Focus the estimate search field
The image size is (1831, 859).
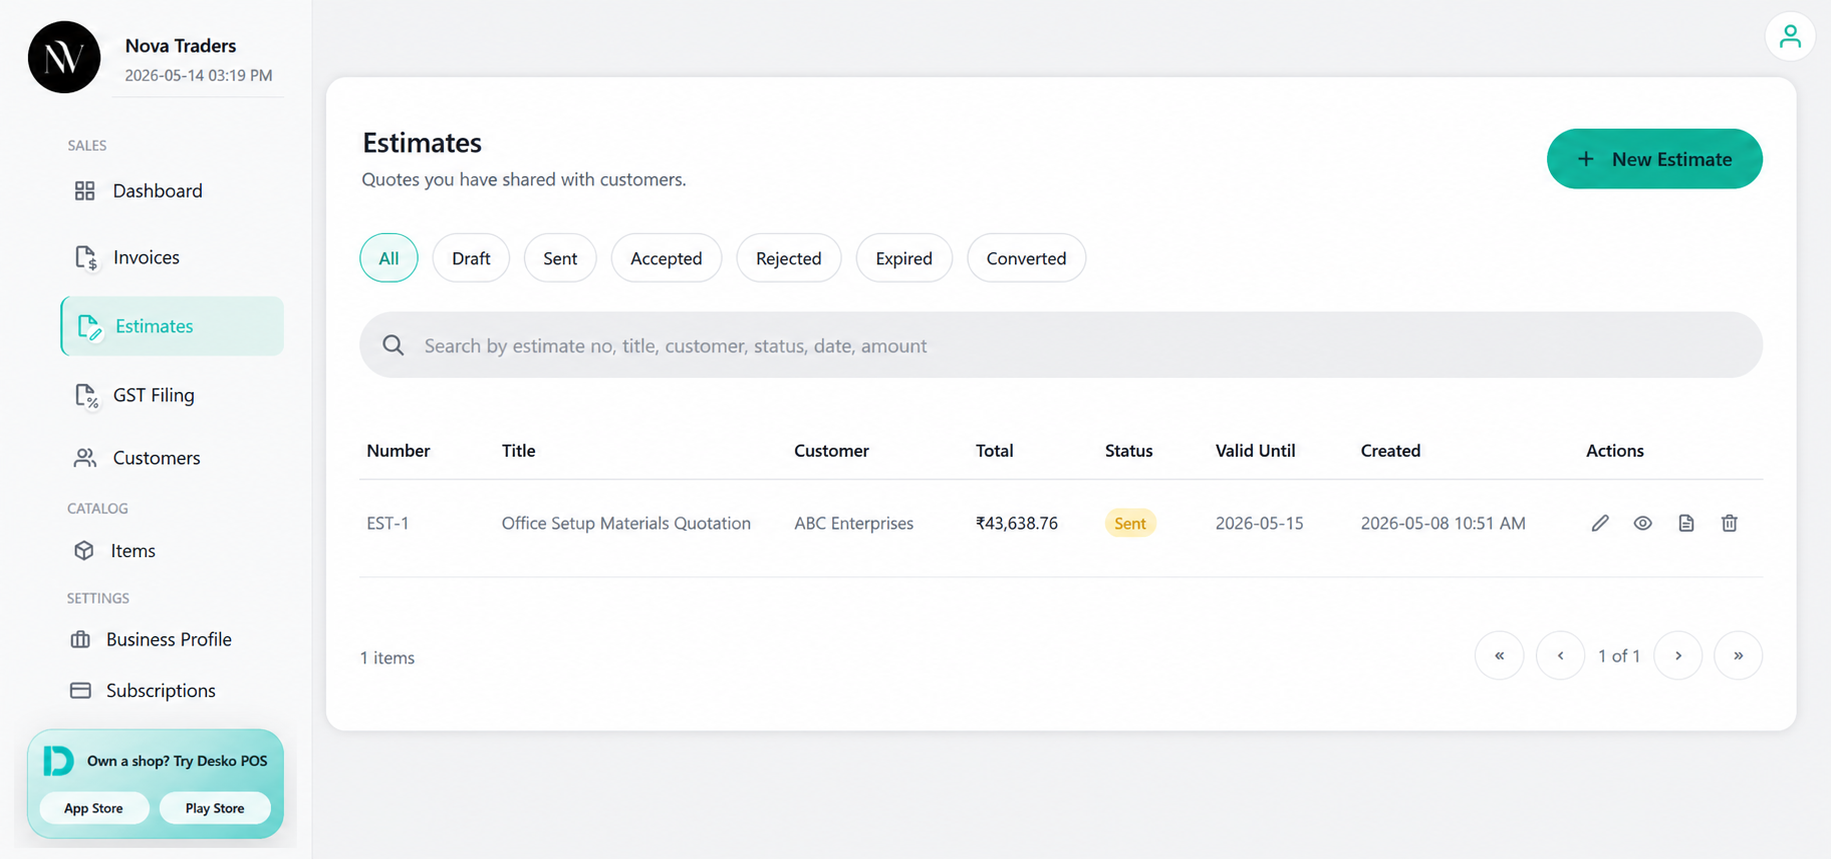pyautogui.click(x=1061, y=345)
